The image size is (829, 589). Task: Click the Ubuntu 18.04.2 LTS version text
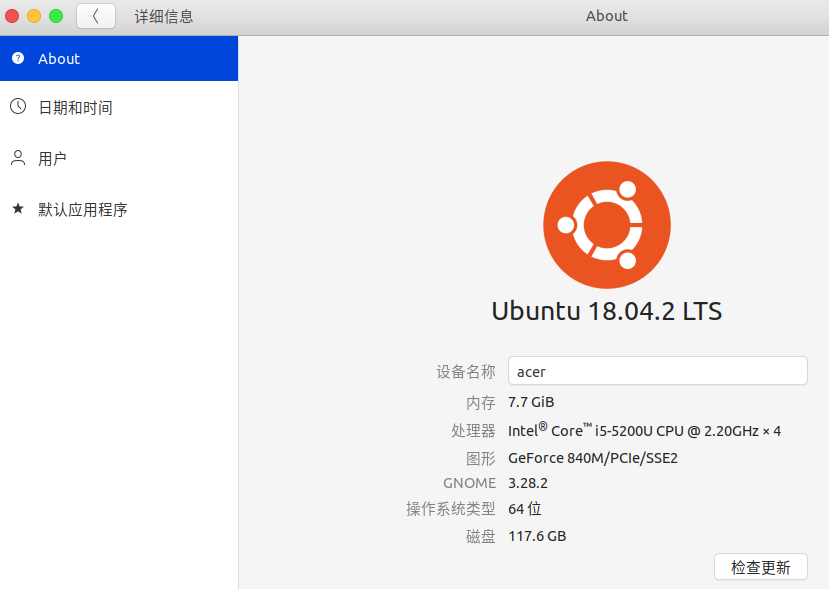607,311
